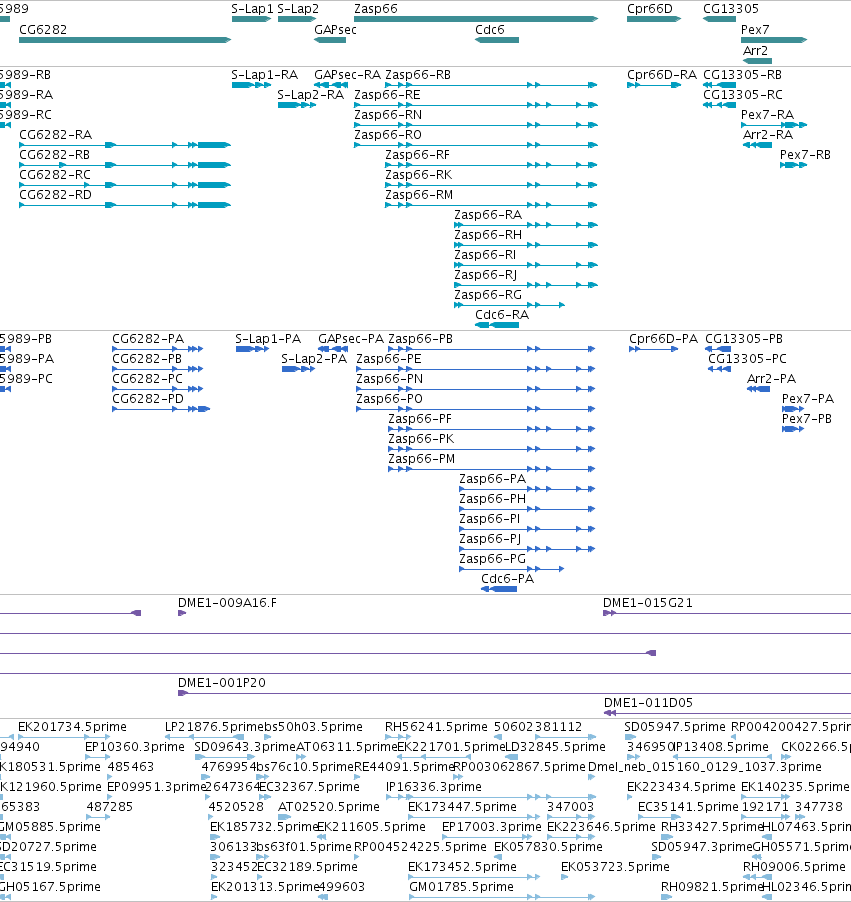Select transcript S-Lap1-RA
Screen dimensions: 851x902
(265, 75)
